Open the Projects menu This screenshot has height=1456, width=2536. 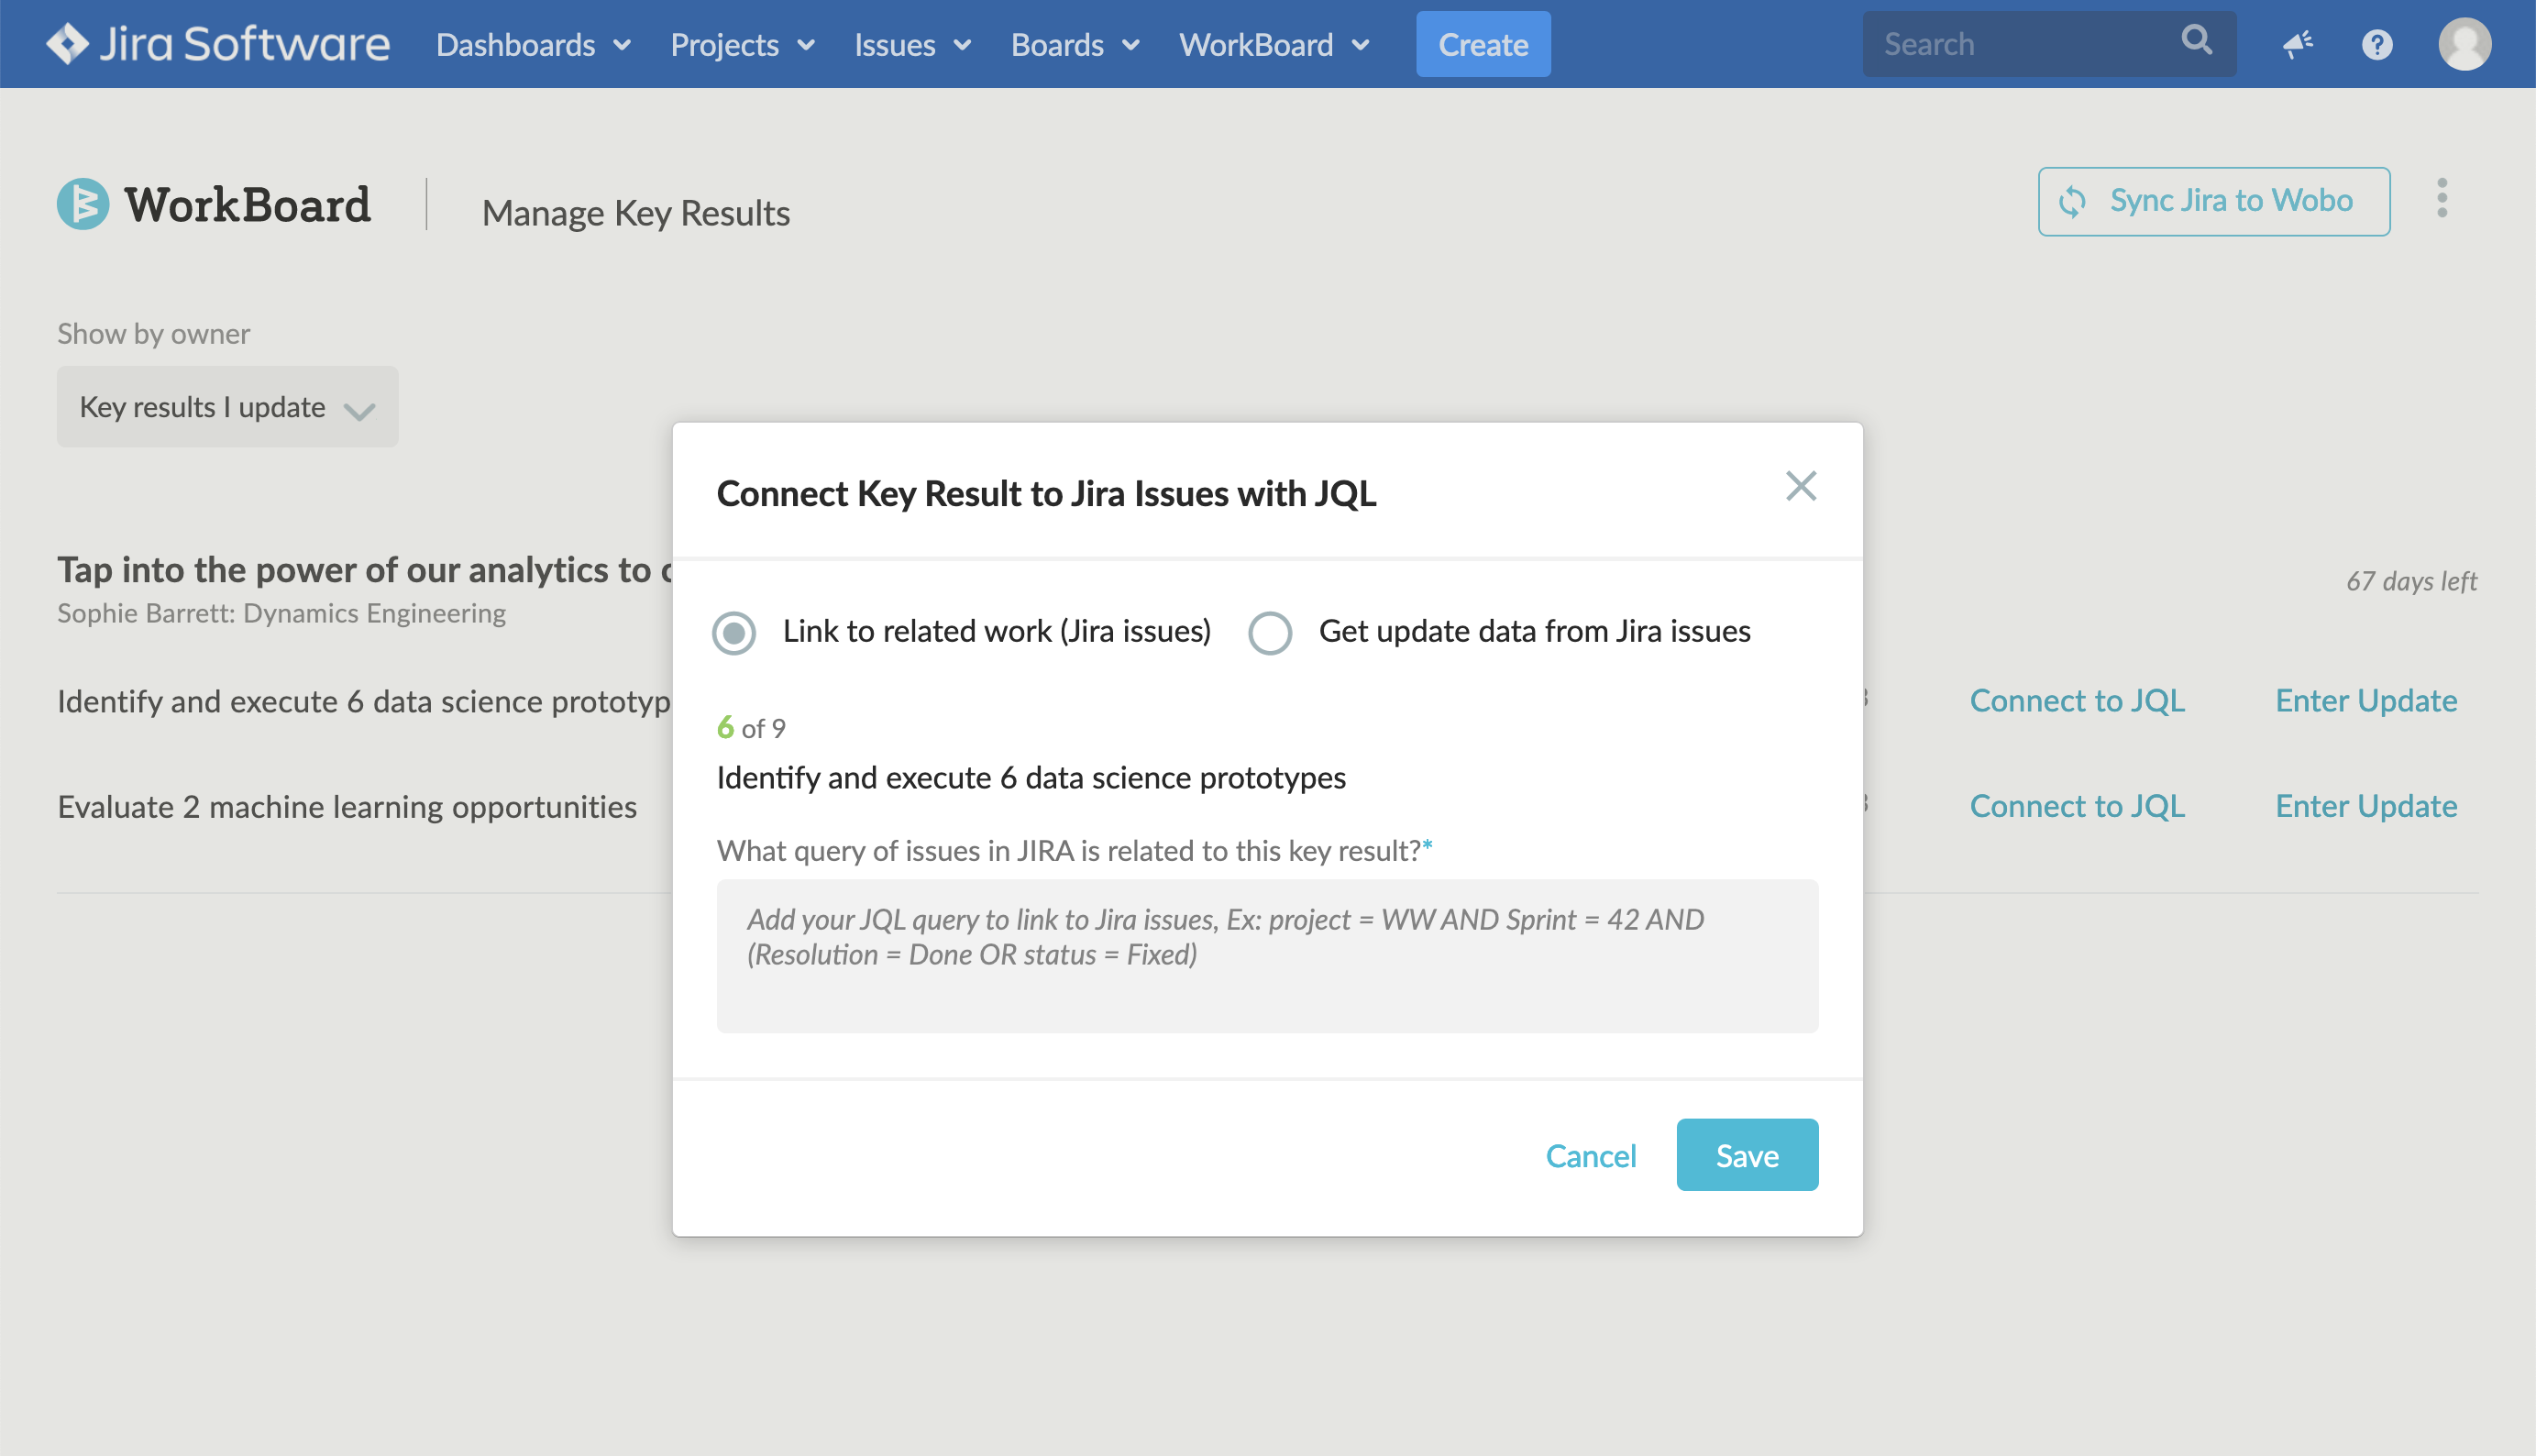pos(742,44)
